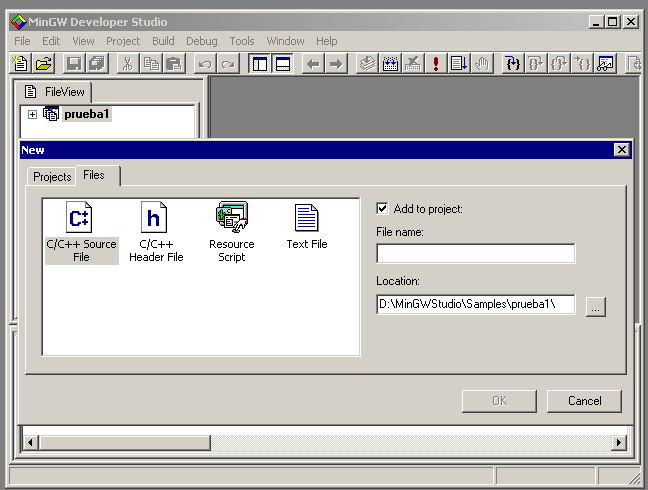Screen dimensions: 648x490
Task: Click the Build toolbar icon
Action: coord(390,64)
